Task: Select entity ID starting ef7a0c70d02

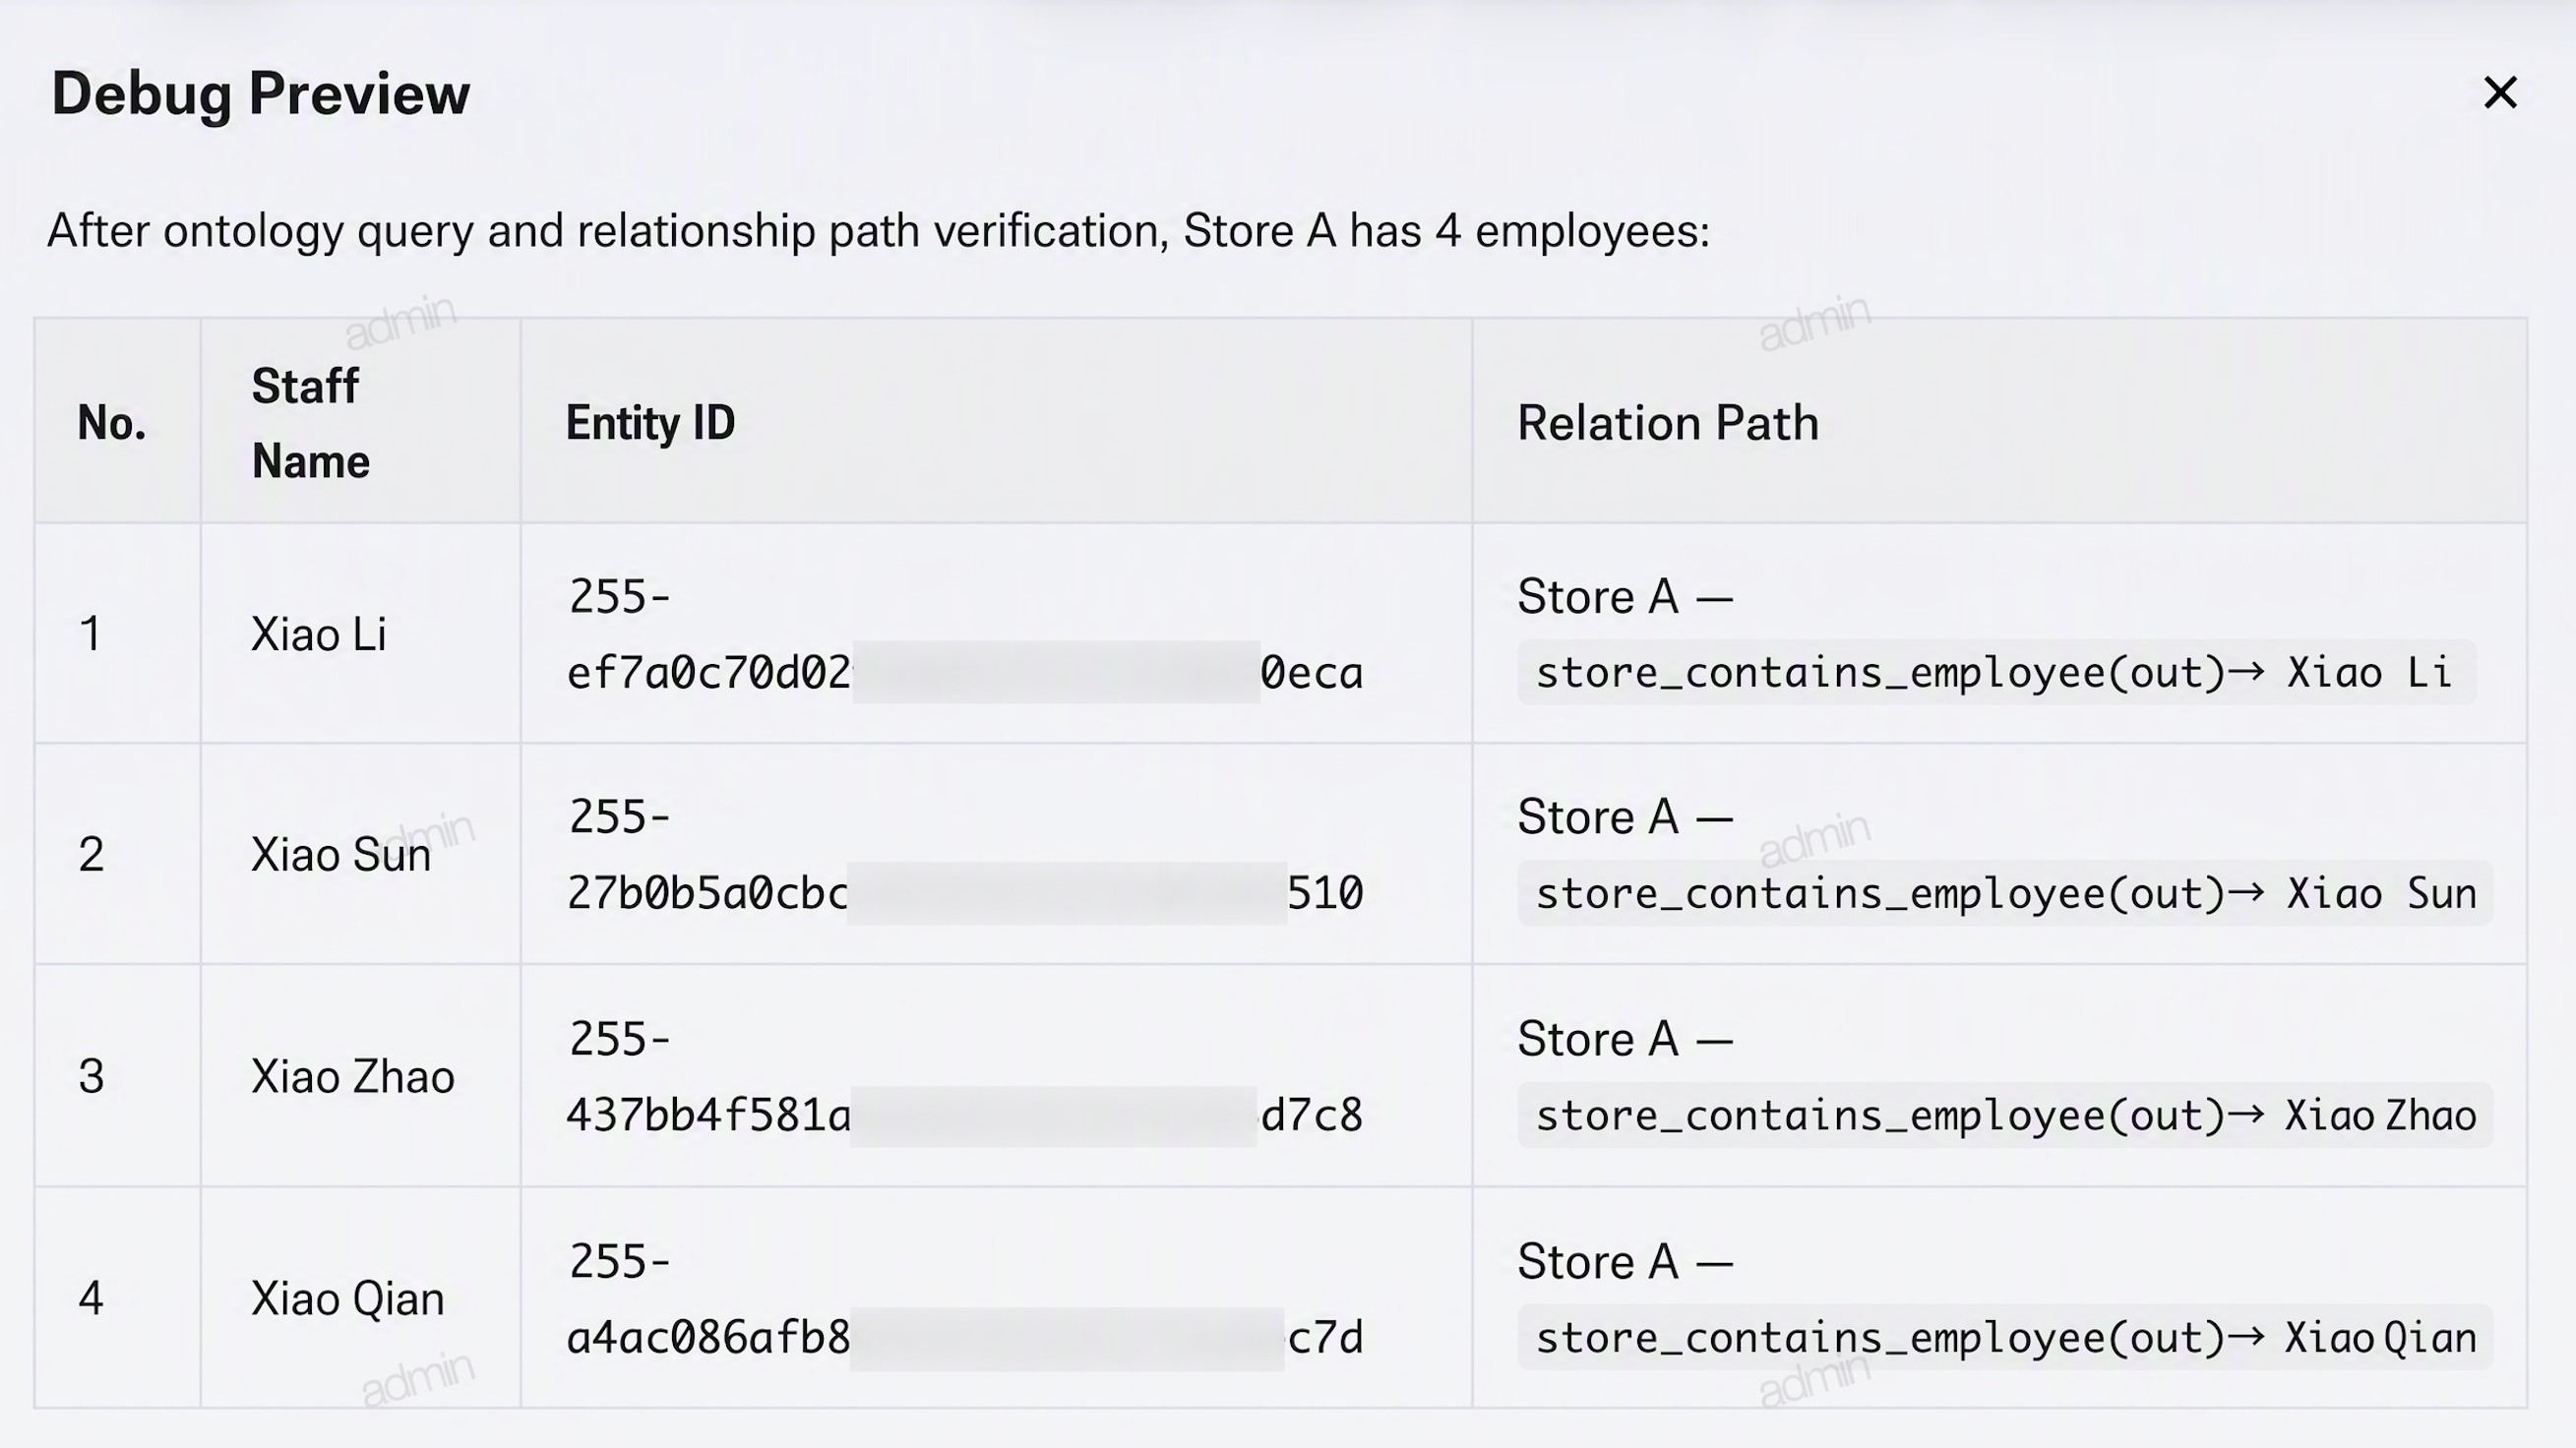Action: click(x=965, y=634)
